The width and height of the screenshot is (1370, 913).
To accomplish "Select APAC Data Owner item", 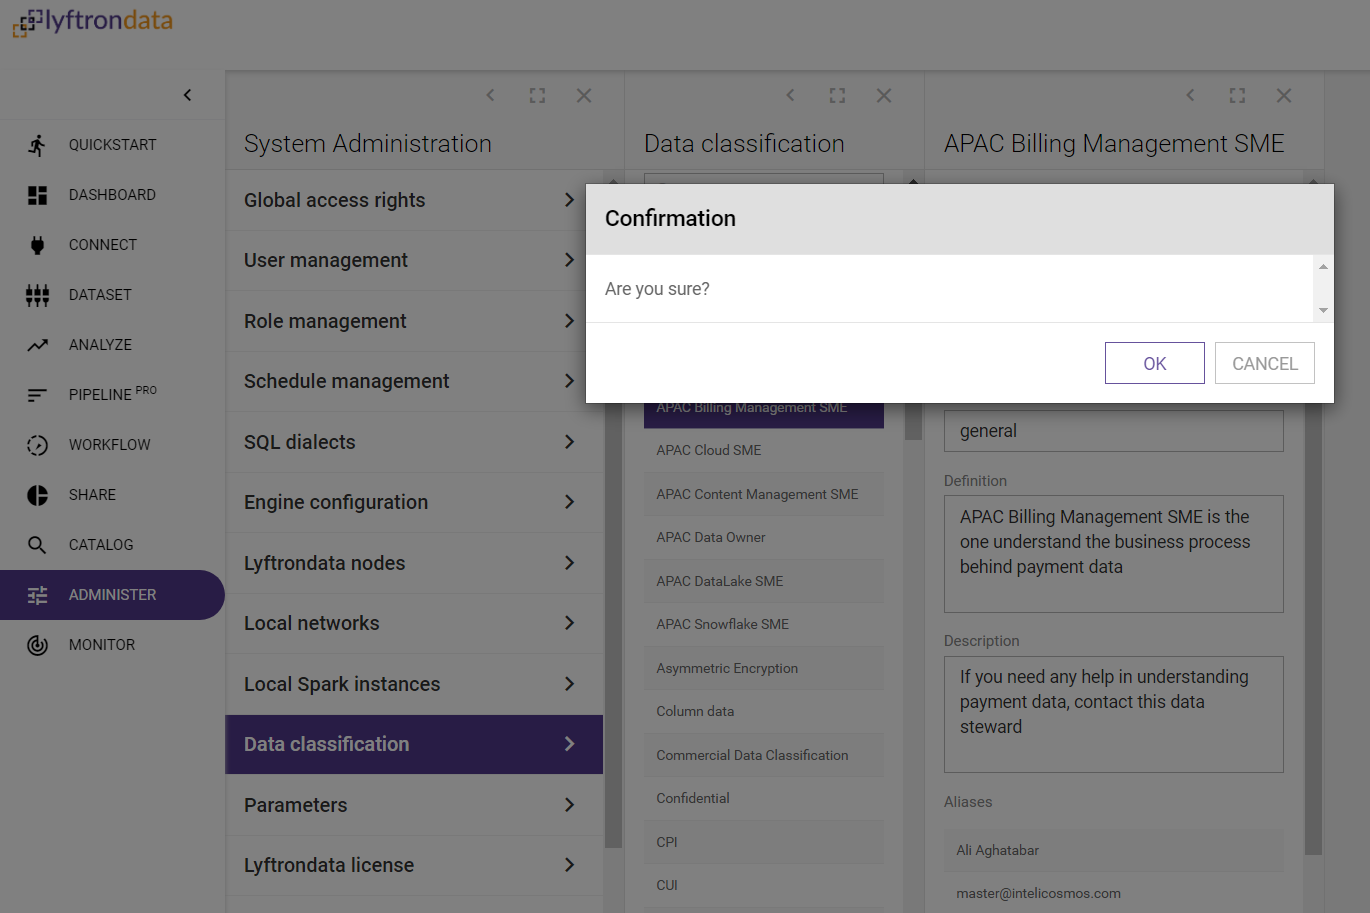I will click(x=764, y=537).
